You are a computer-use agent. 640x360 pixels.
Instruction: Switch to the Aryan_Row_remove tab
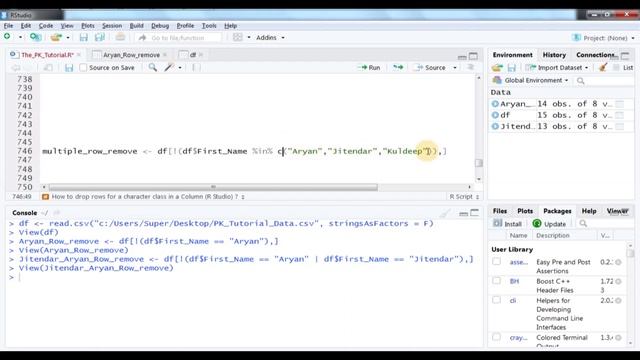coord(131,55)
